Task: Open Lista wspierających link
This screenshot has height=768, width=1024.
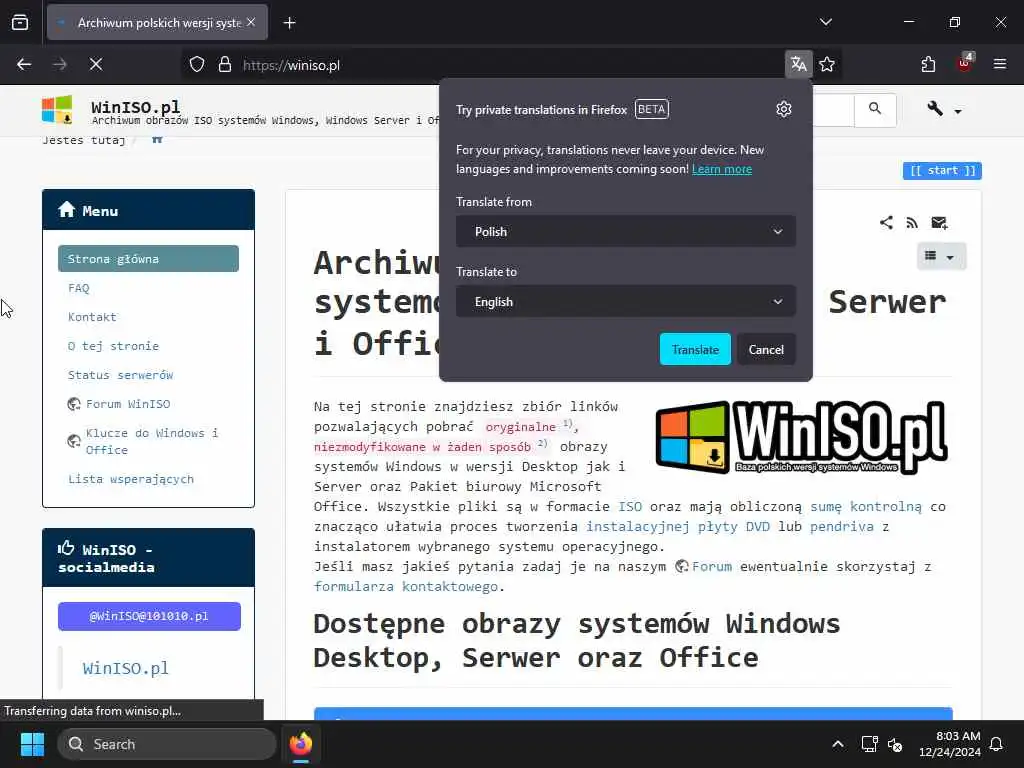Action: pos(131,479)
